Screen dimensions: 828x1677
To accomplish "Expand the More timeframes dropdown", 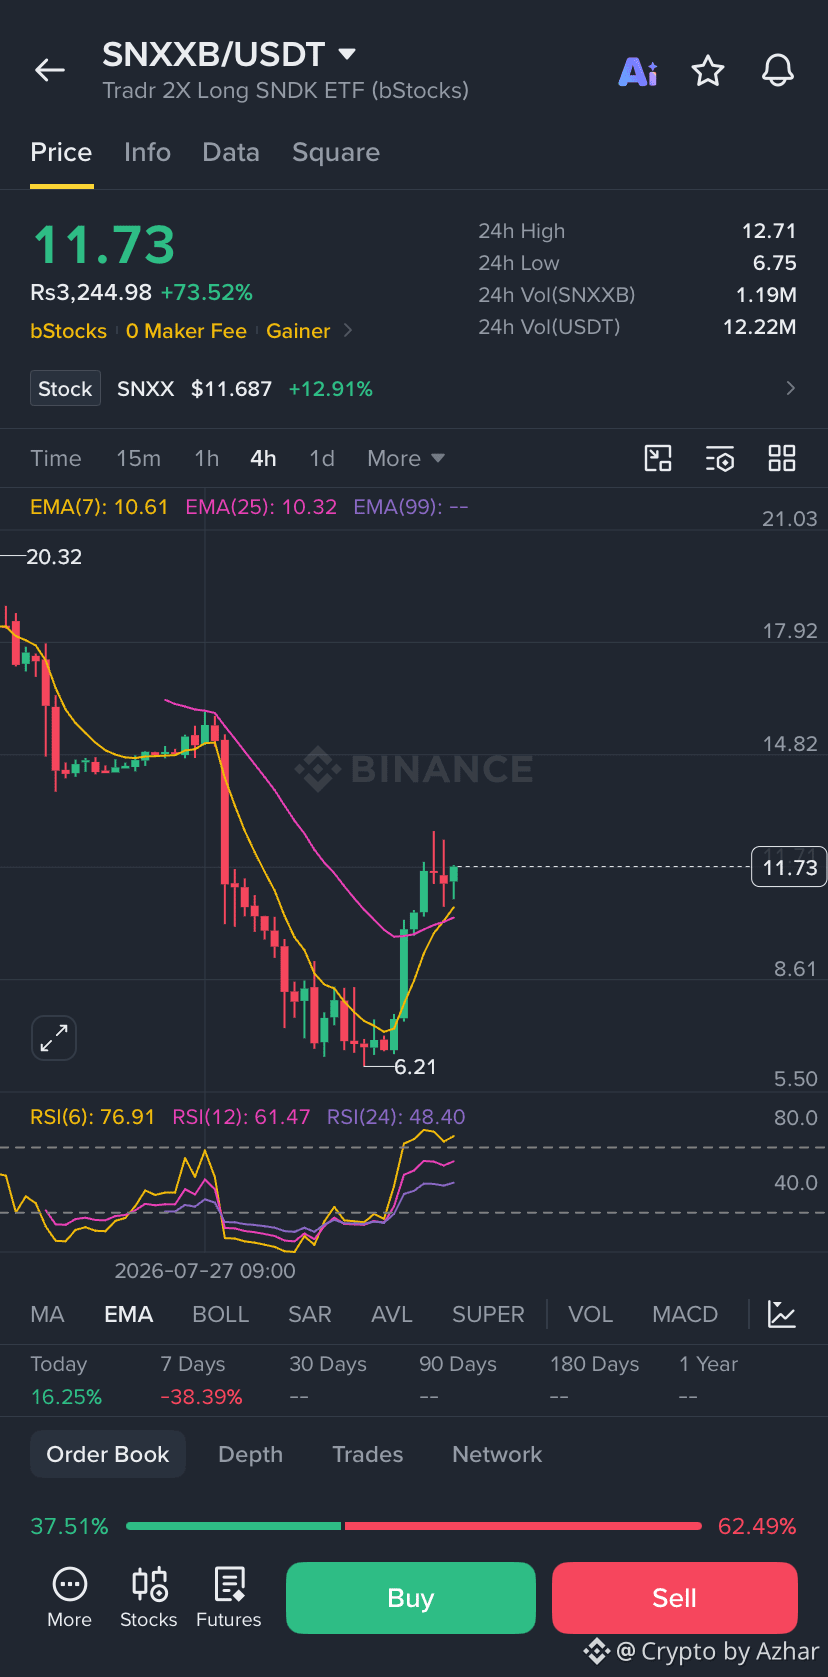I will (x=405, y=458).
